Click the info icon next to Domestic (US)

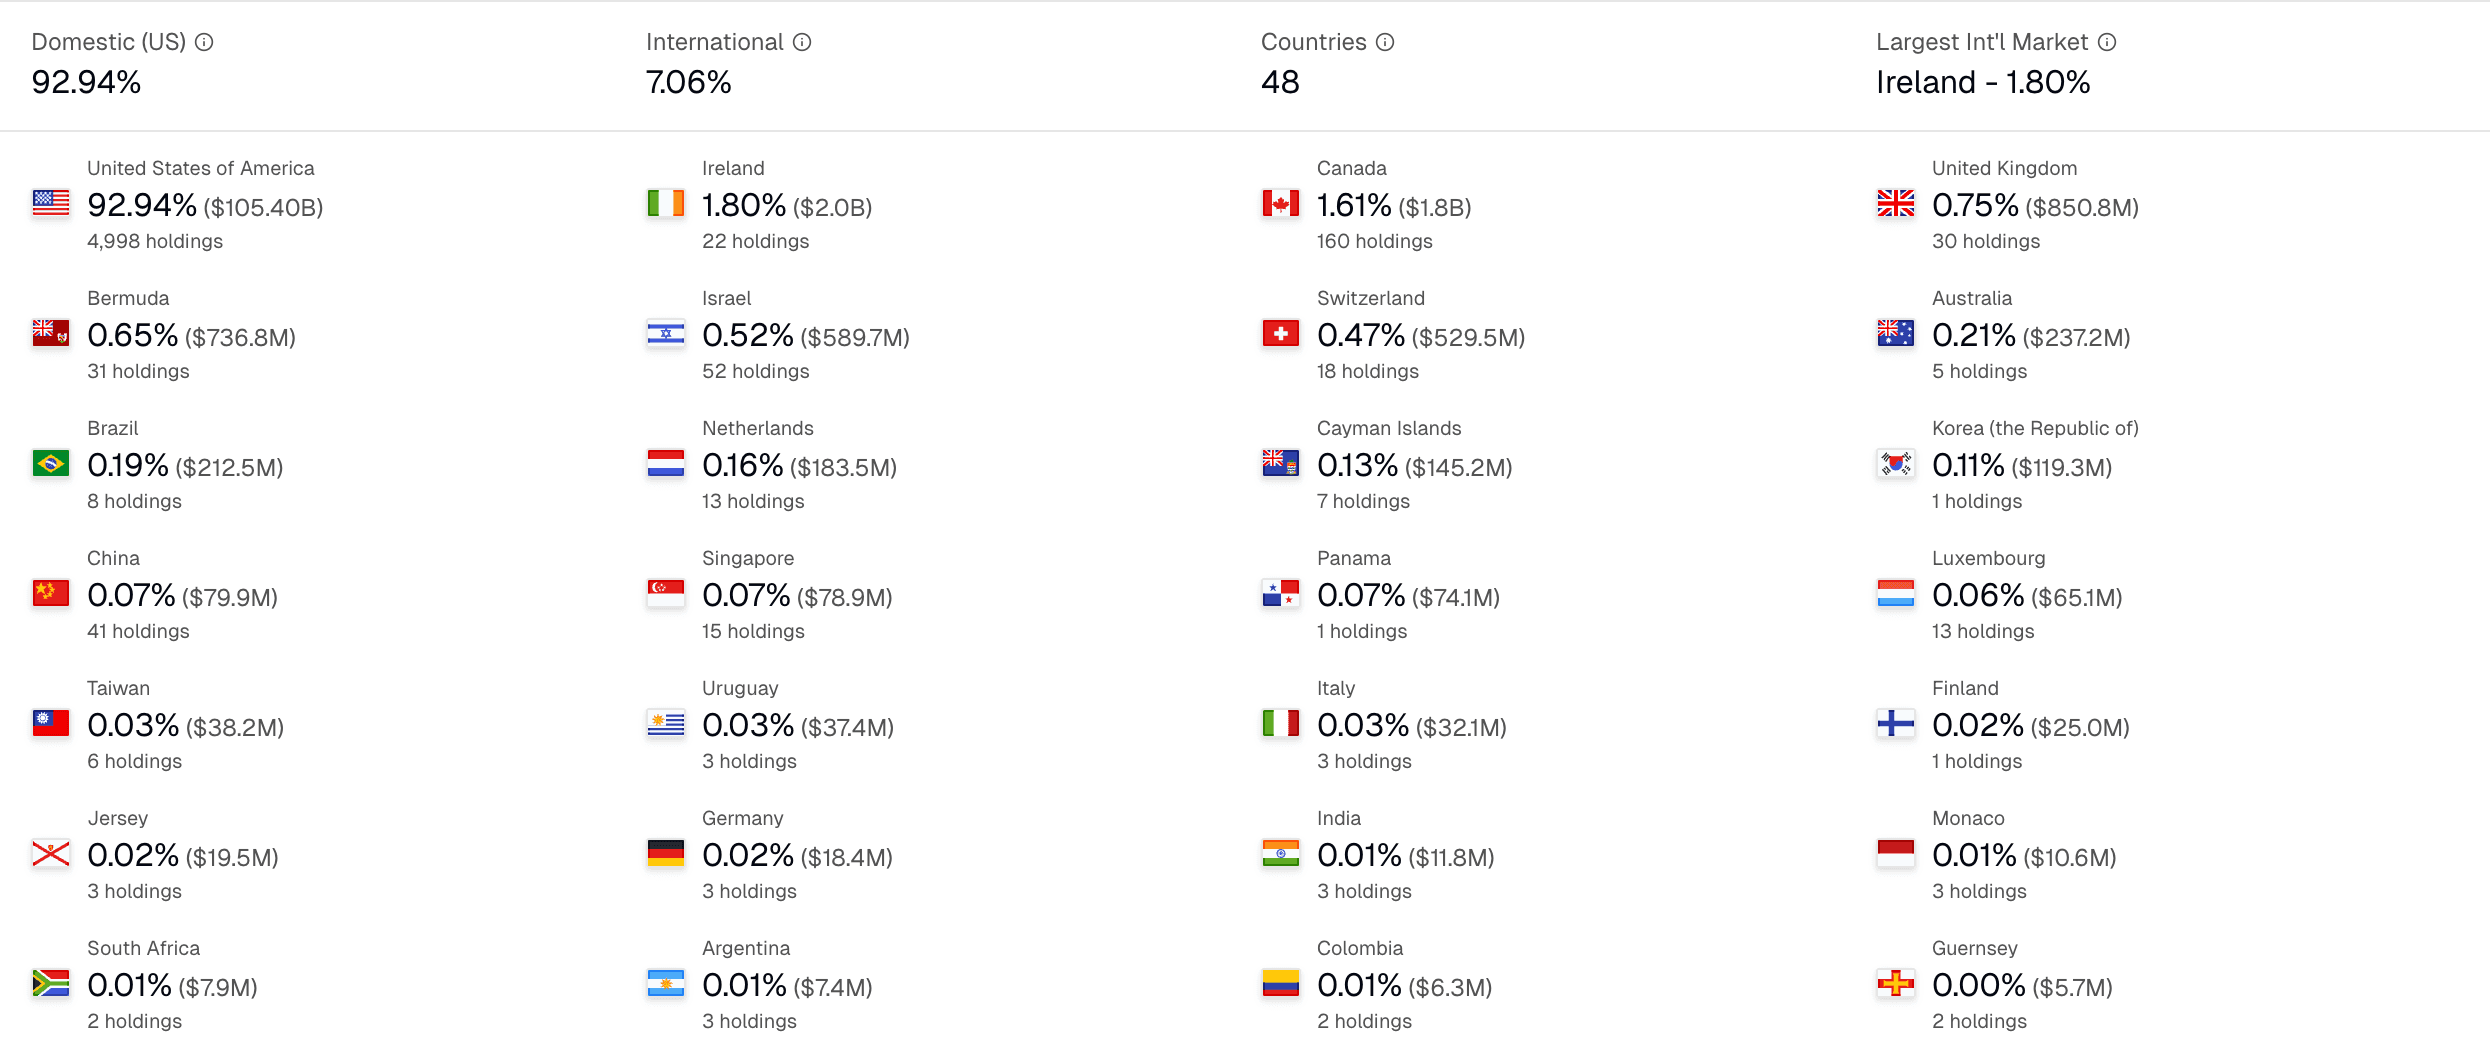205,42
